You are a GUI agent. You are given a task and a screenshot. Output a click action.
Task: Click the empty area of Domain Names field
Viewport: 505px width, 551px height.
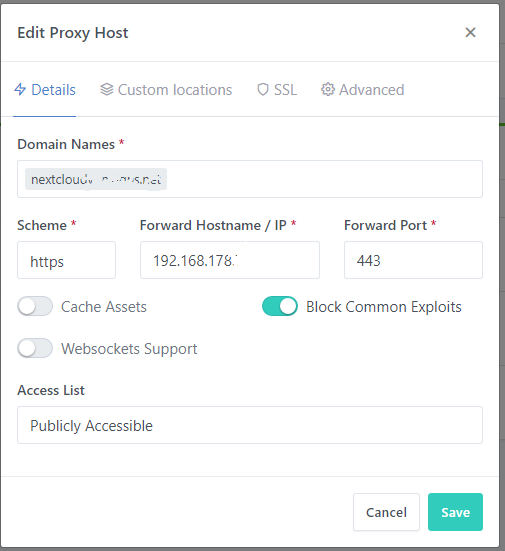323,179
